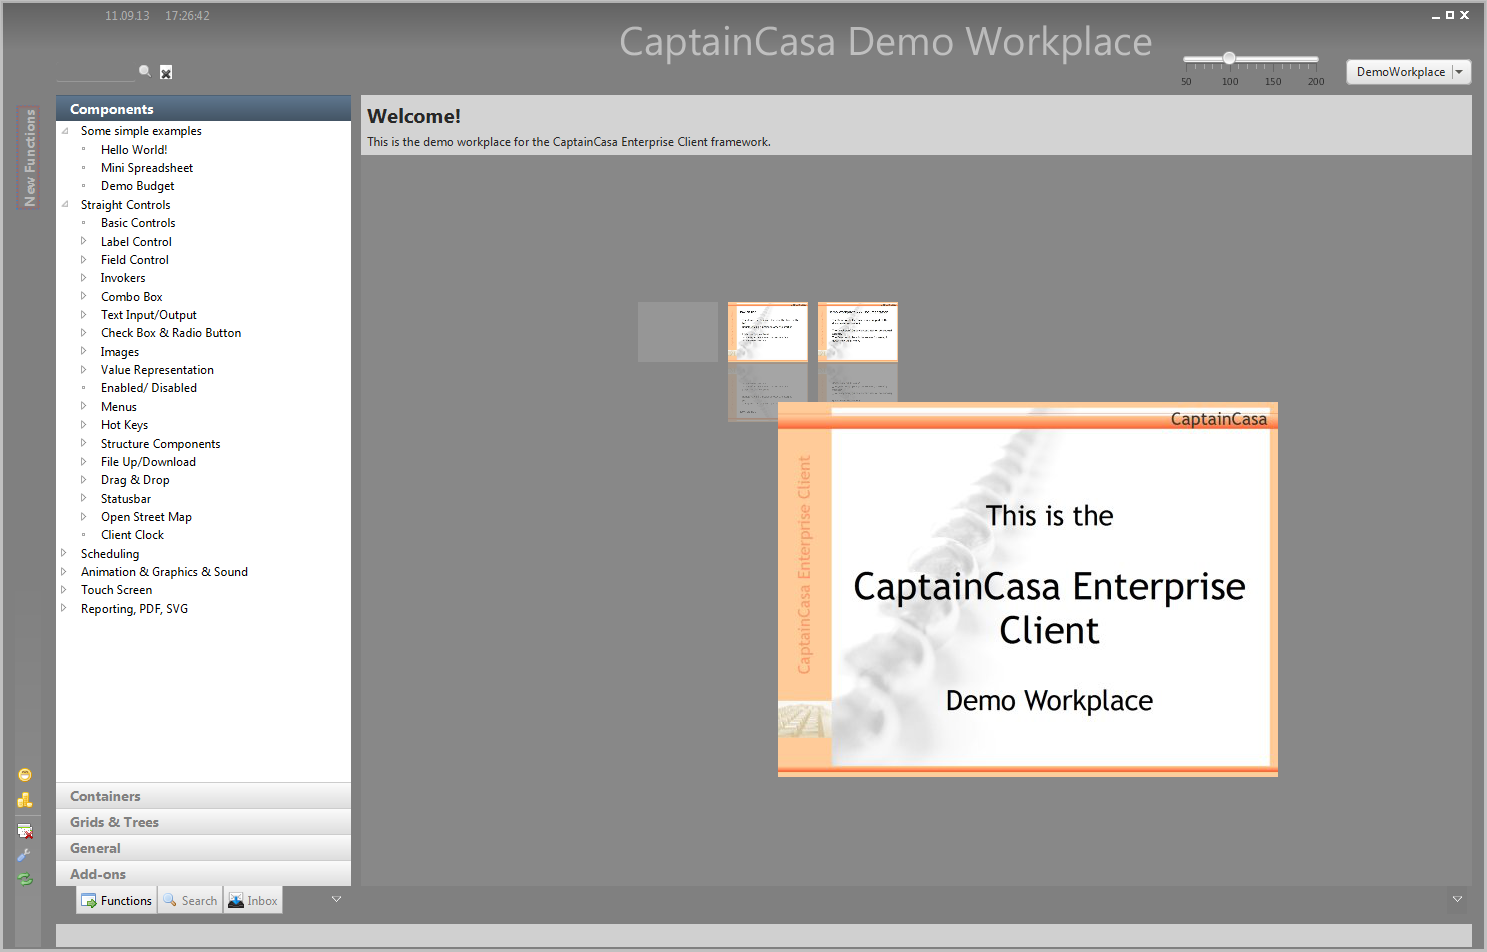The height and width of the screenshot is (952, 1487).
Task: Select the Hello World! example
Action: (133, 150)
